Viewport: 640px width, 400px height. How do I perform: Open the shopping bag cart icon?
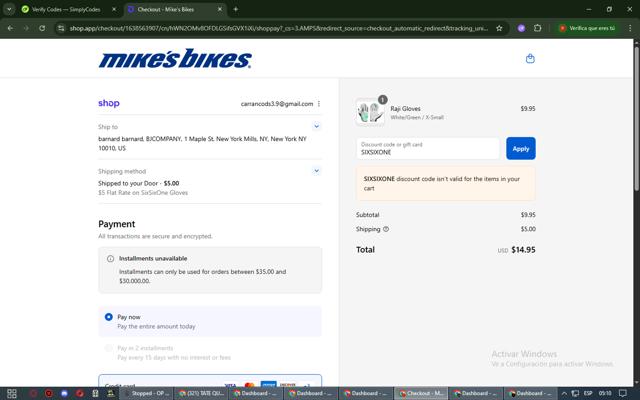coord(530,59)
